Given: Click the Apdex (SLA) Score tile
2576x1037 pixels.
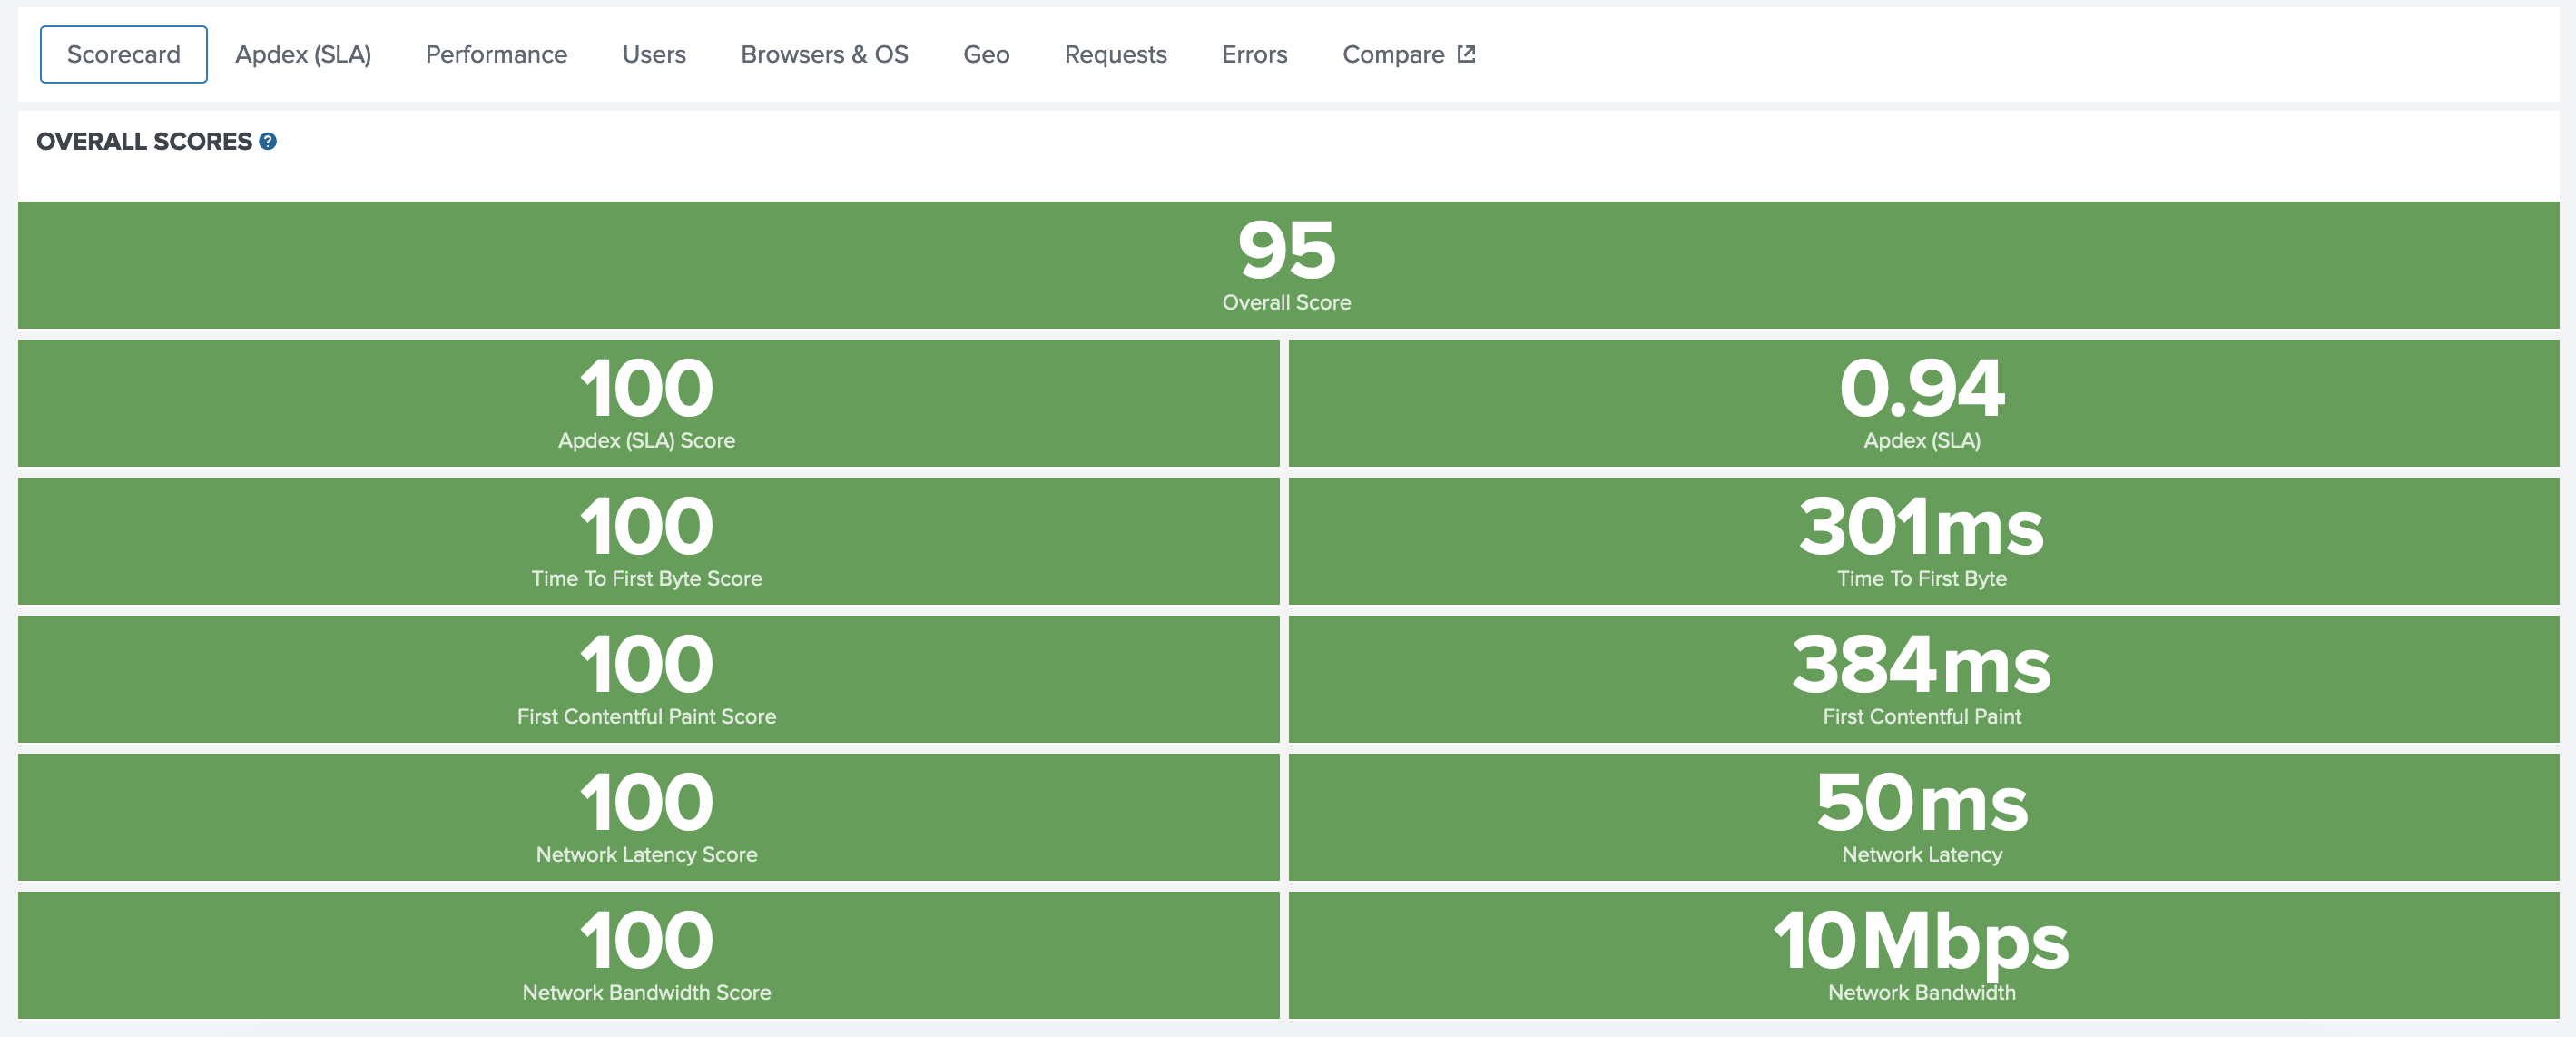Looking at the screenshot, I should point(648,403).
